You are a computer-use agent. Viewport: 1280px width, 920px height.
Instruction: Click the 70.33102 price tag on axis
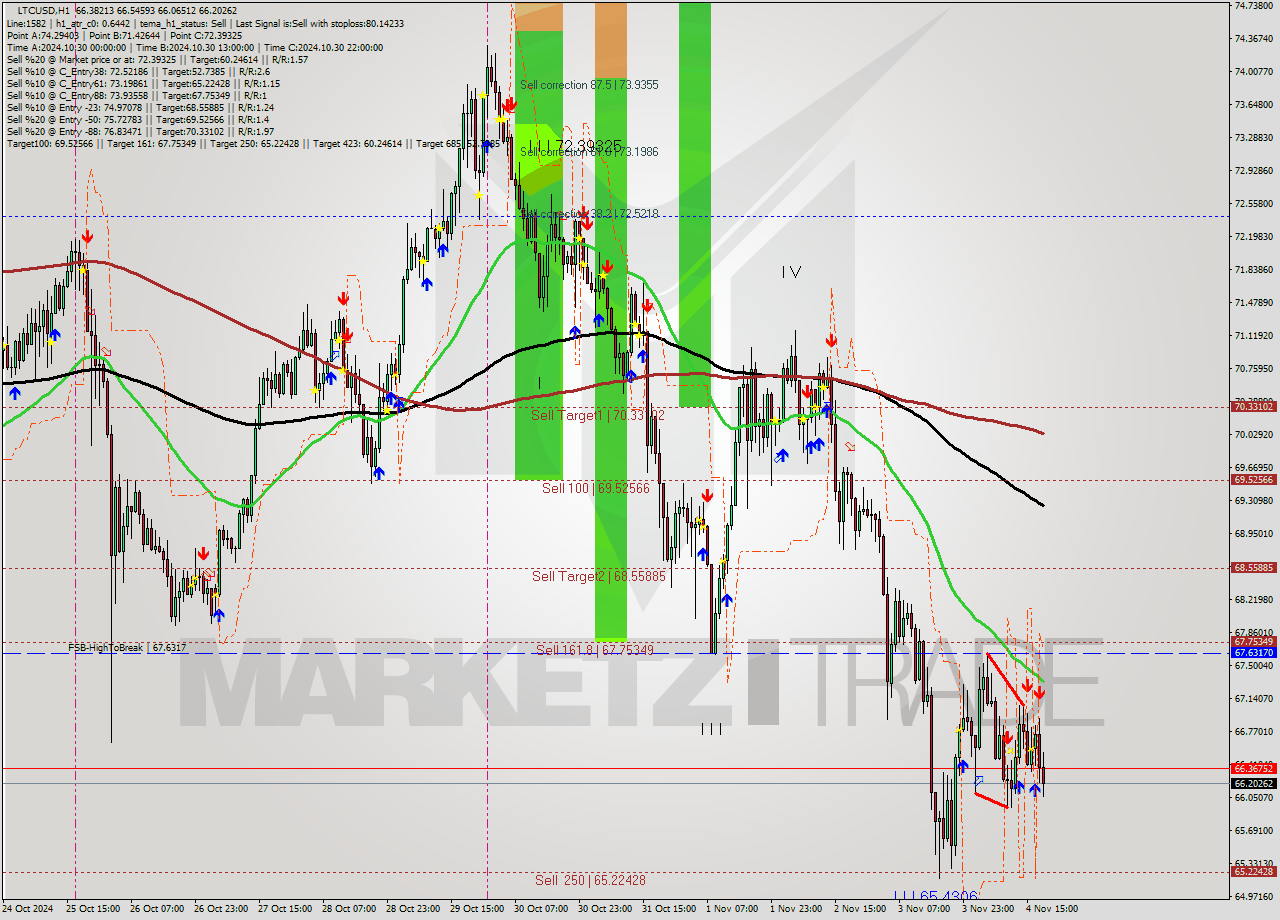click(1254, 407)
